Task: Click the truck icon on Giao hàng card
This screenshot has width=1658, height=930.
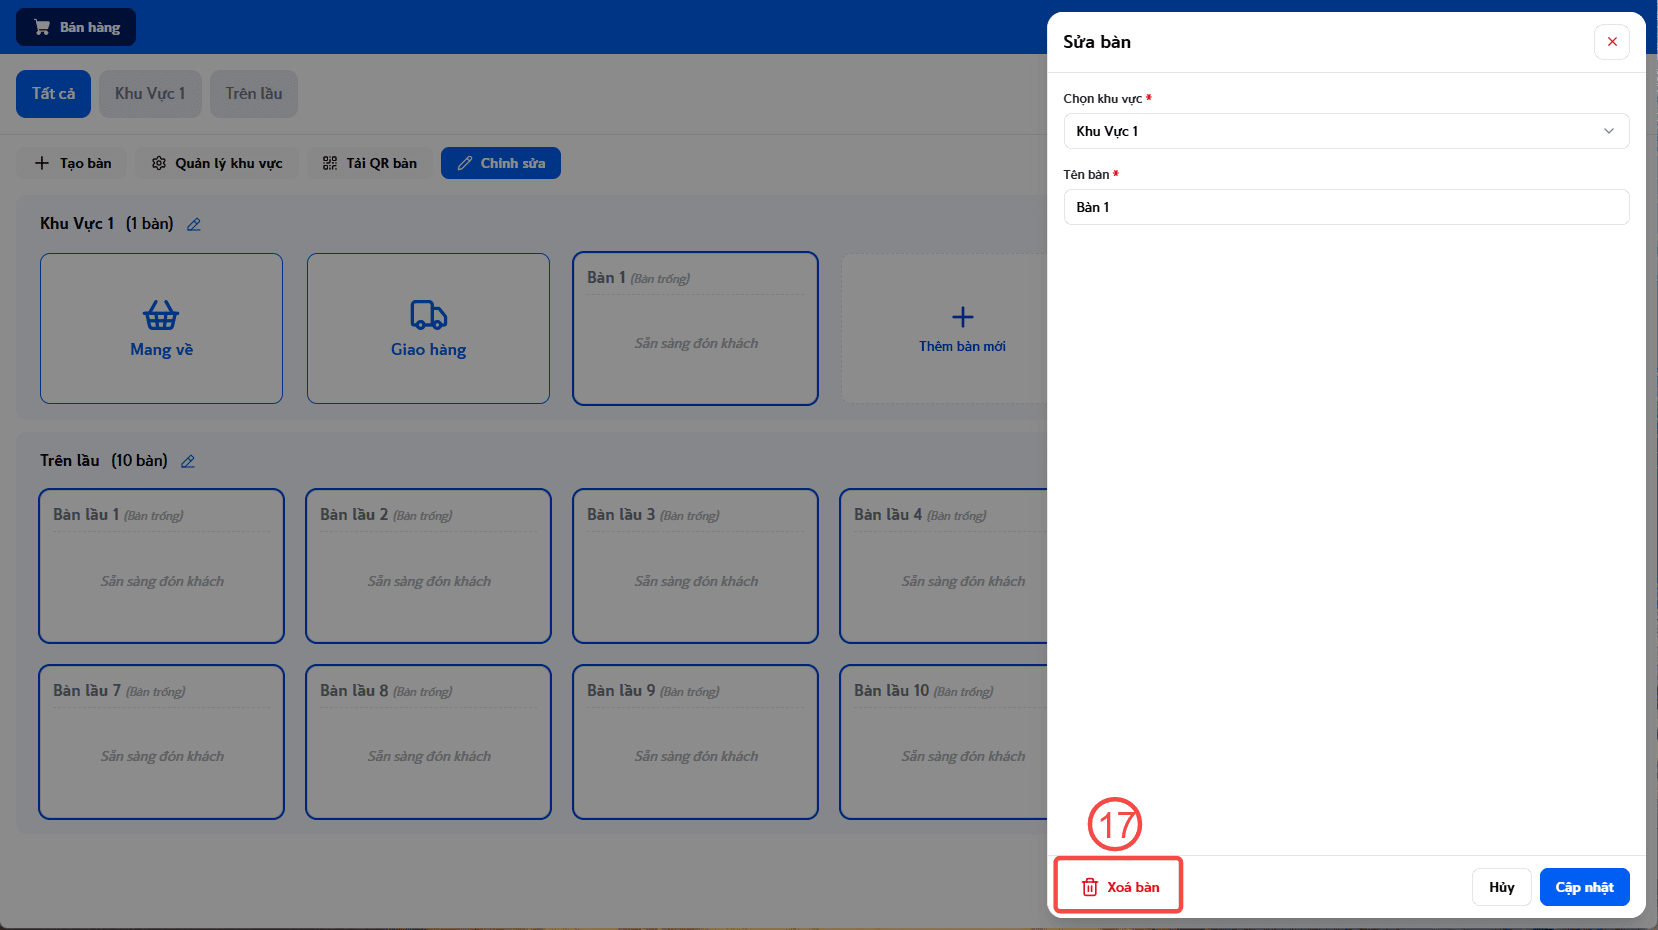Action: [428, 315]
